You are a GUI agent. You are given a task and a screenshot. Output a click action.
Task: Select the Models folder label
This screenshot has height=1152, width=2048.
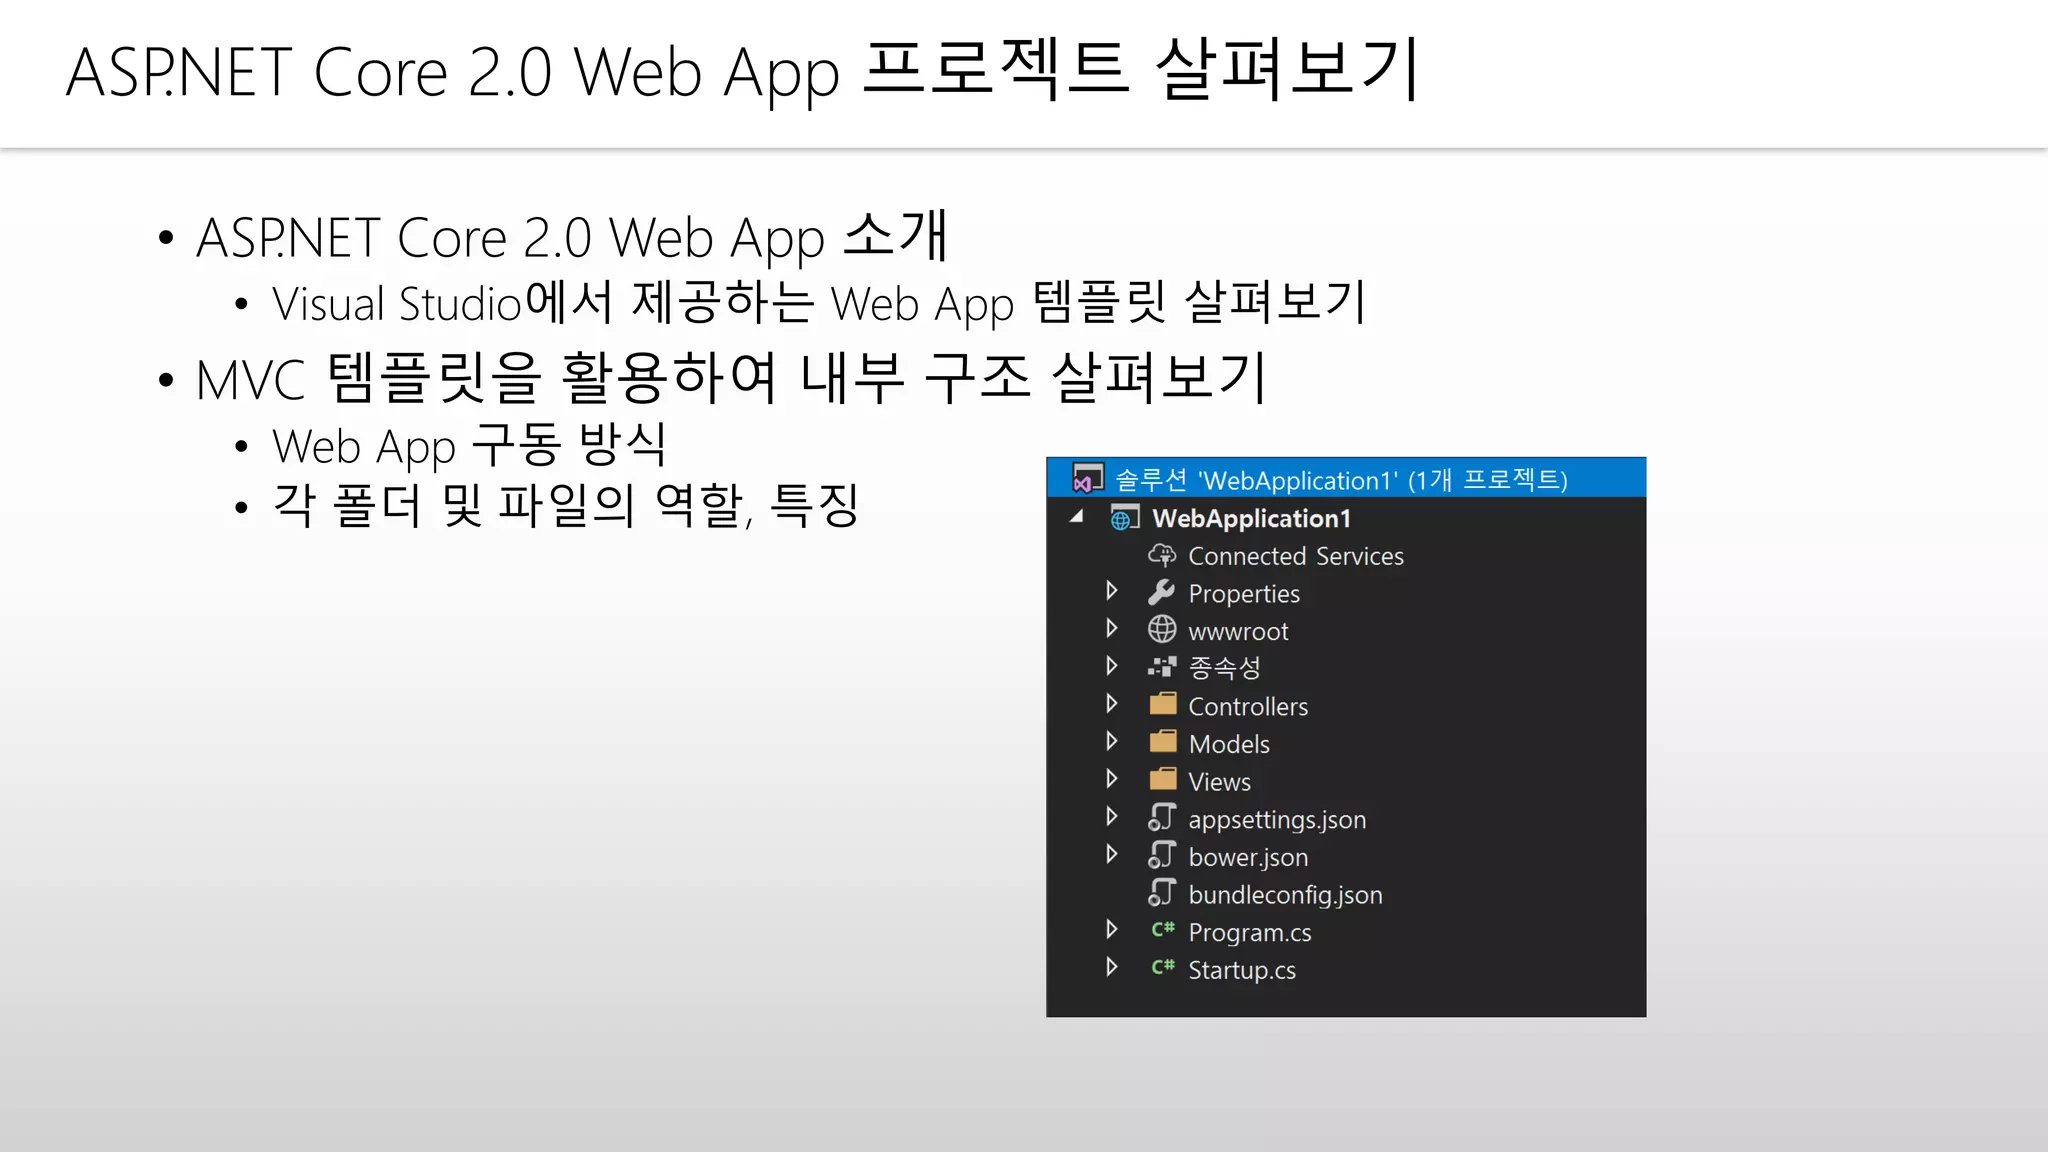click(1229, 744)
